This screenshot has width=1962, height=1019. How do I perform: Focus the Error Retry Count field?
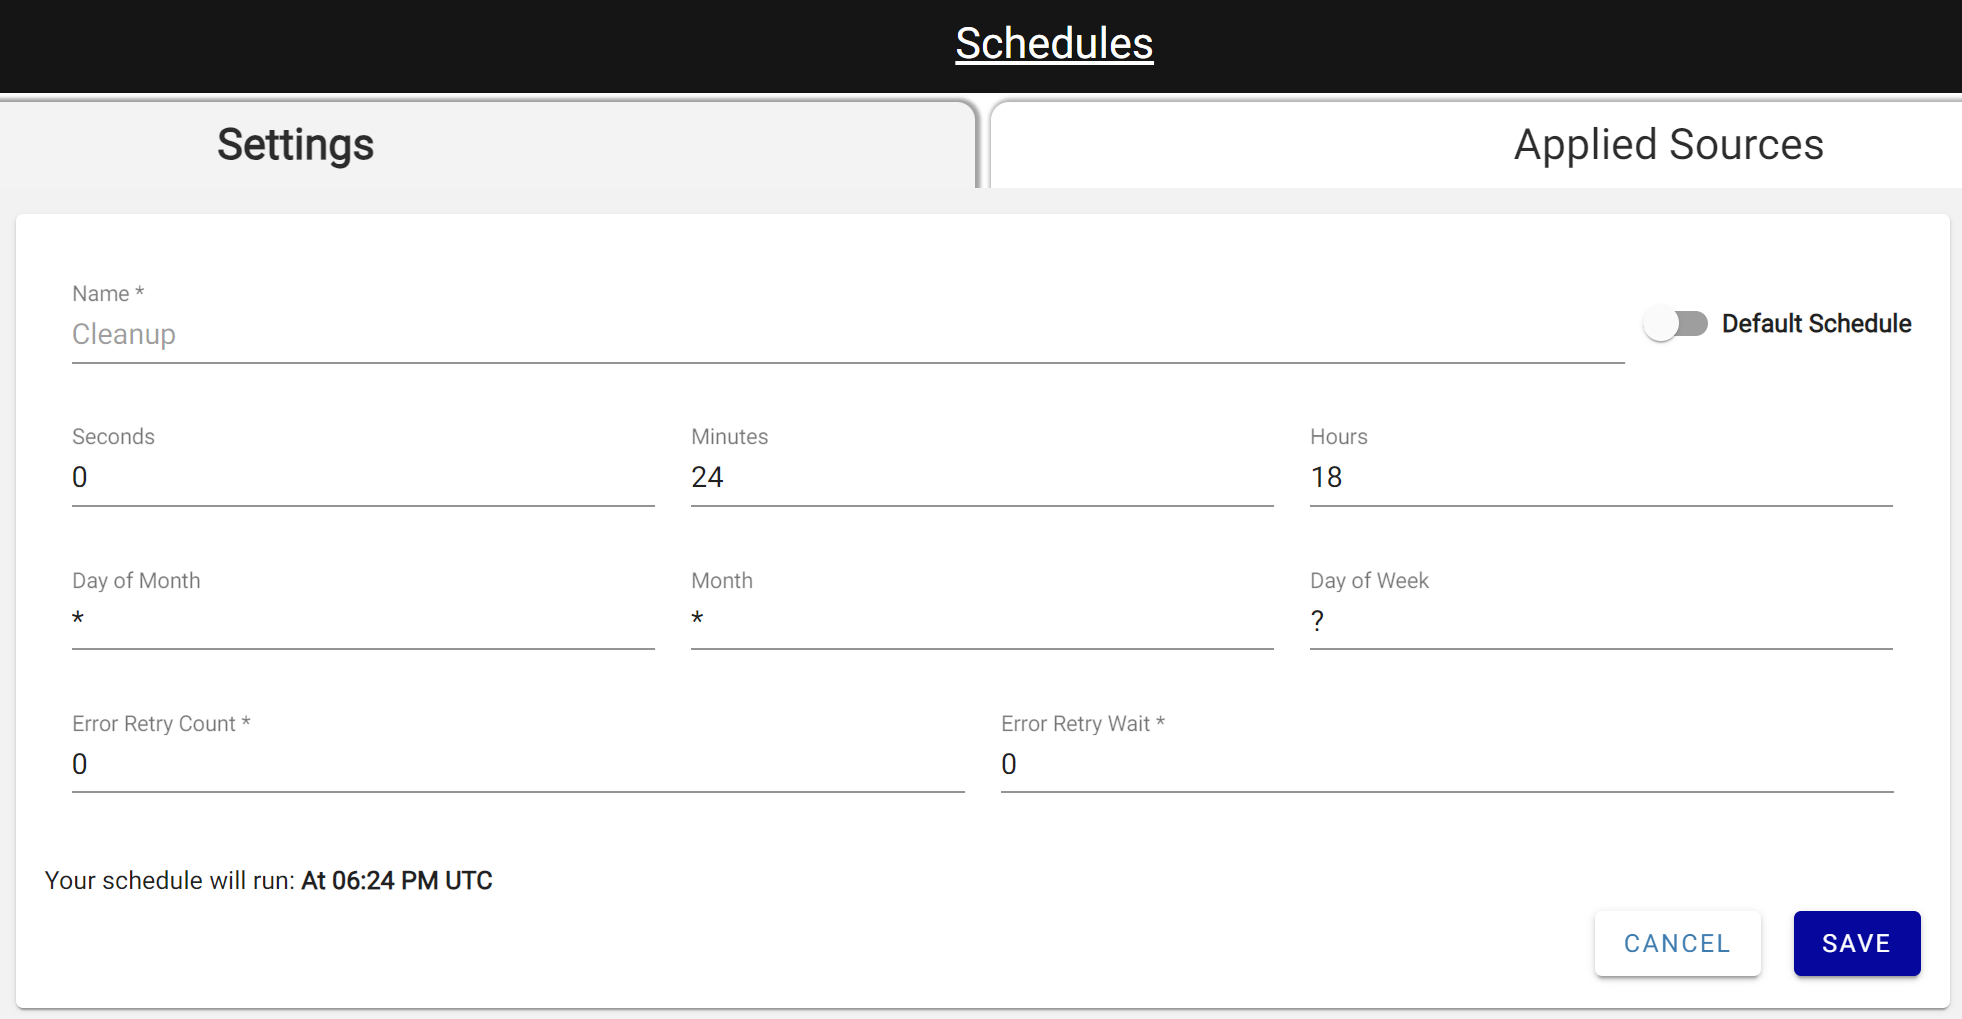pos(517,765)
